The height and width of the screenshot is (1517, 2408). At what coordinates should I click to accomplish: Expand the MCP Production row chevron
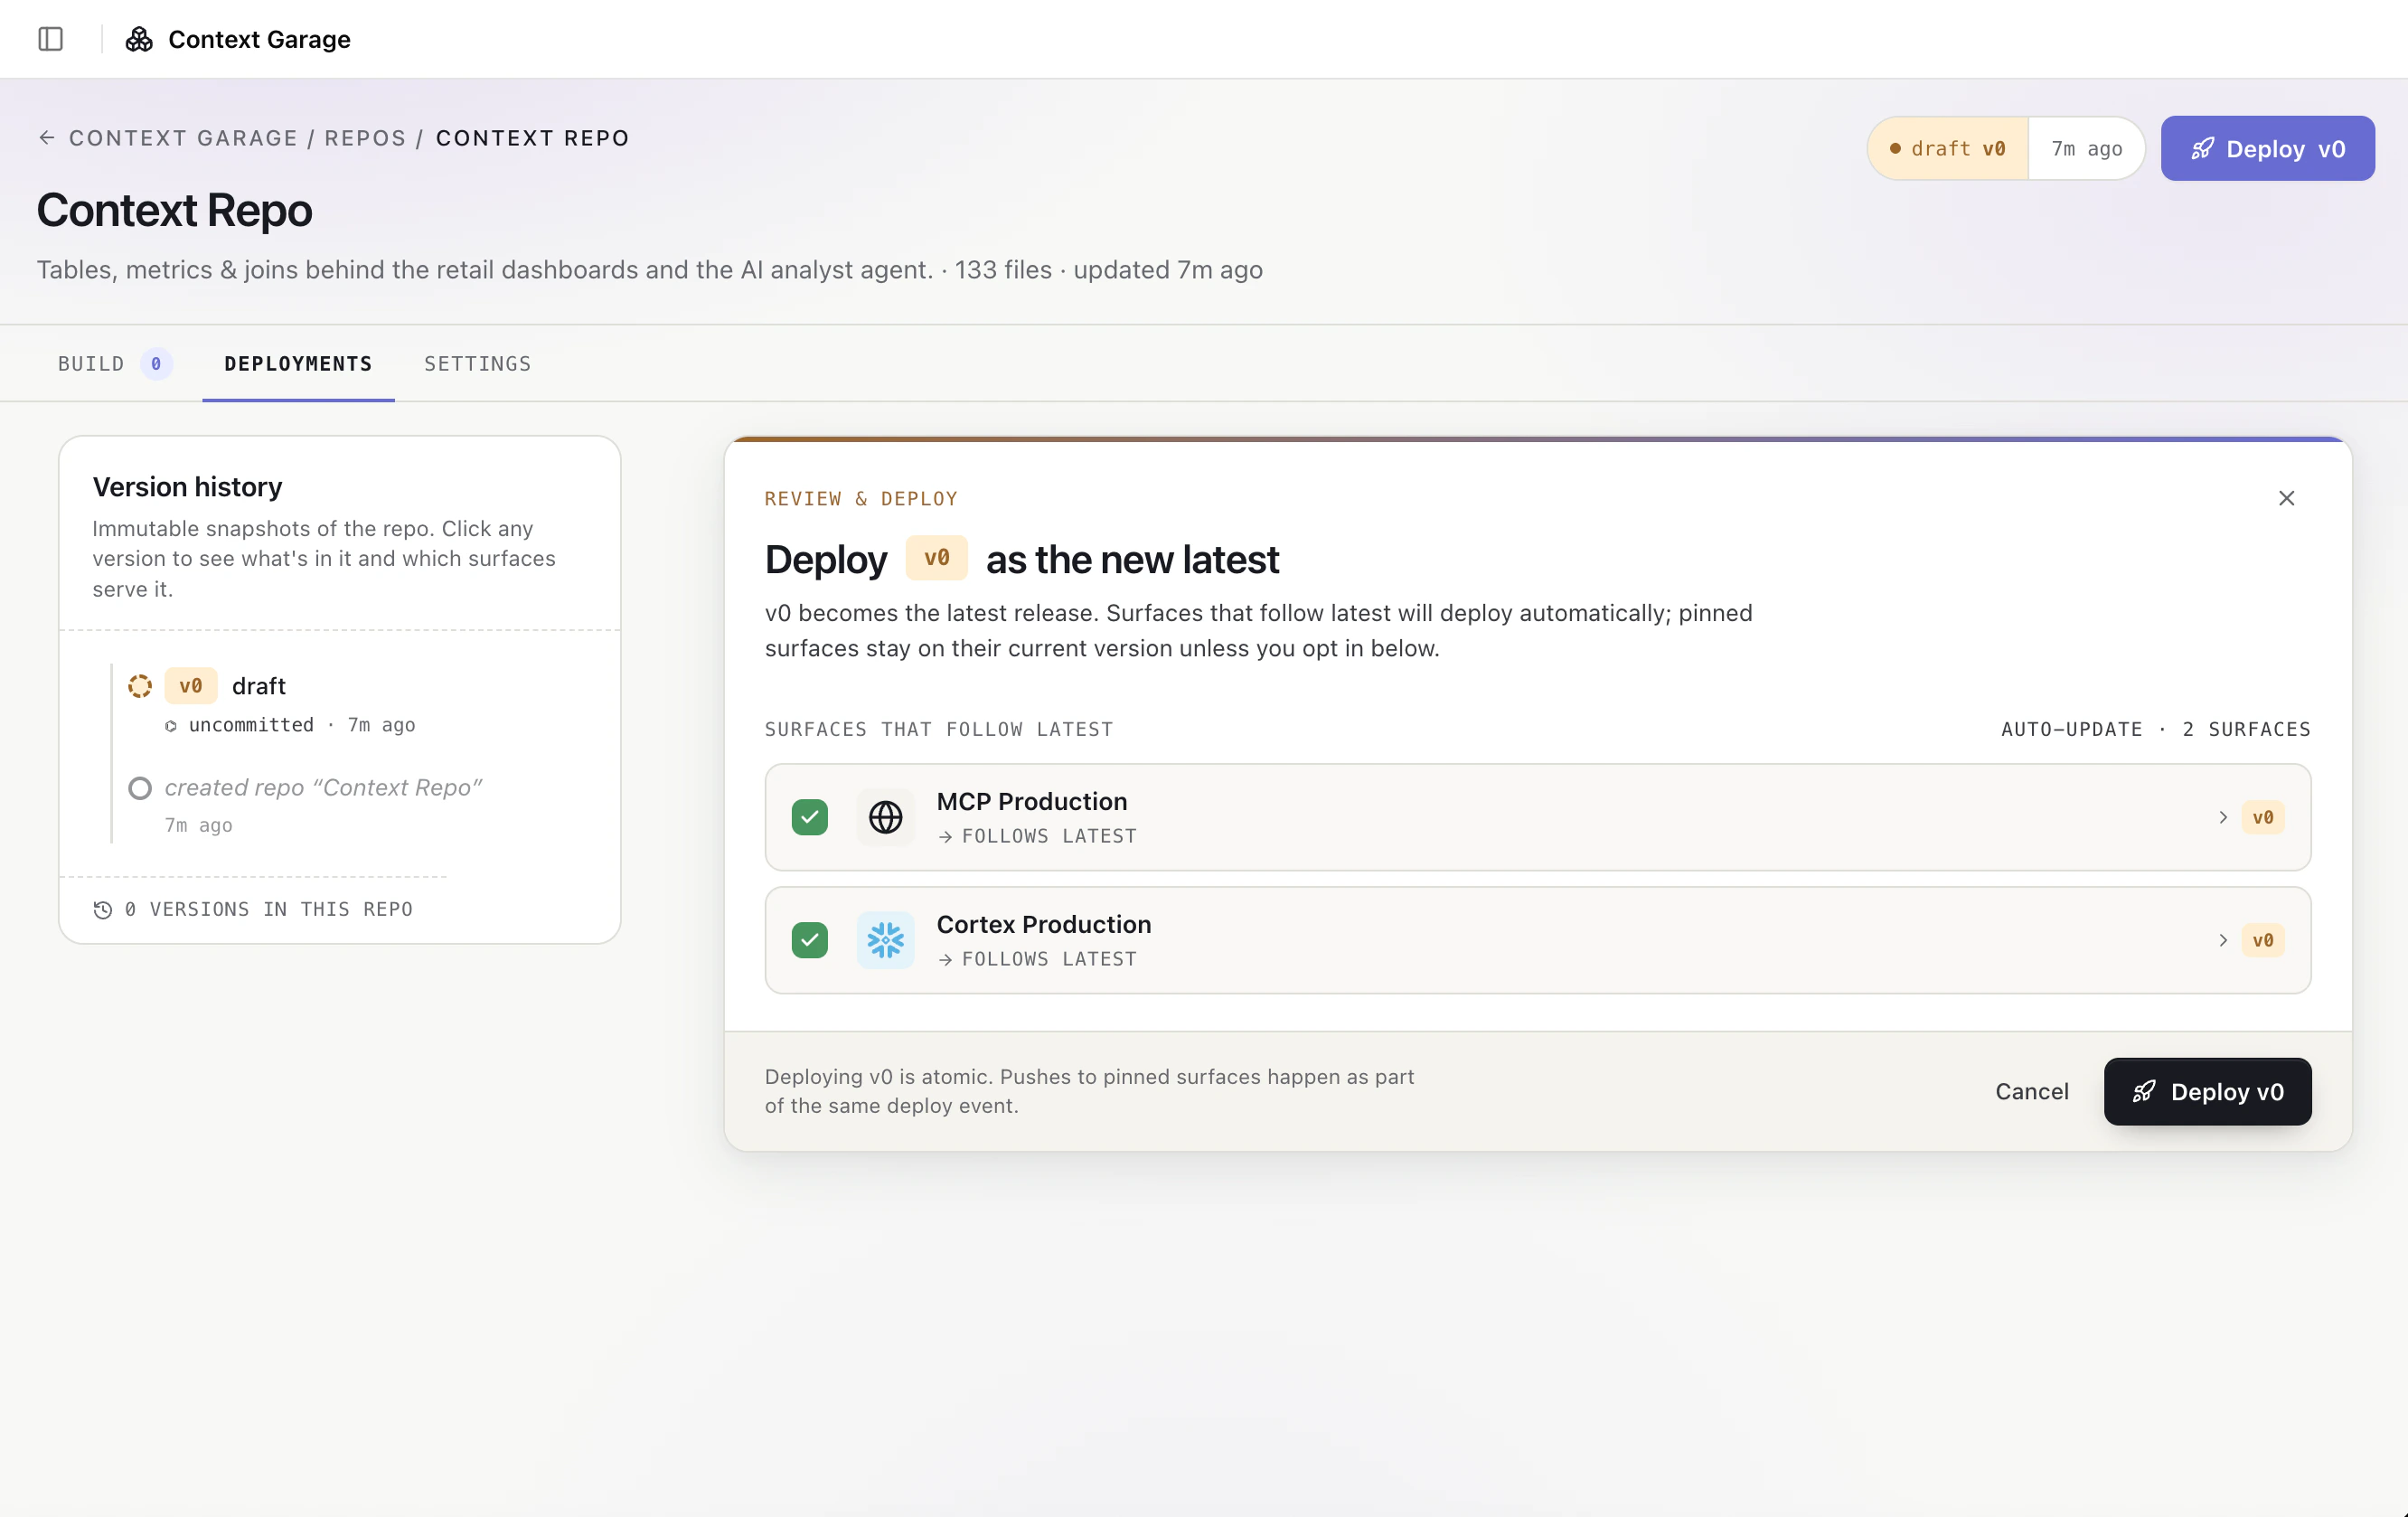point(2222,817)
